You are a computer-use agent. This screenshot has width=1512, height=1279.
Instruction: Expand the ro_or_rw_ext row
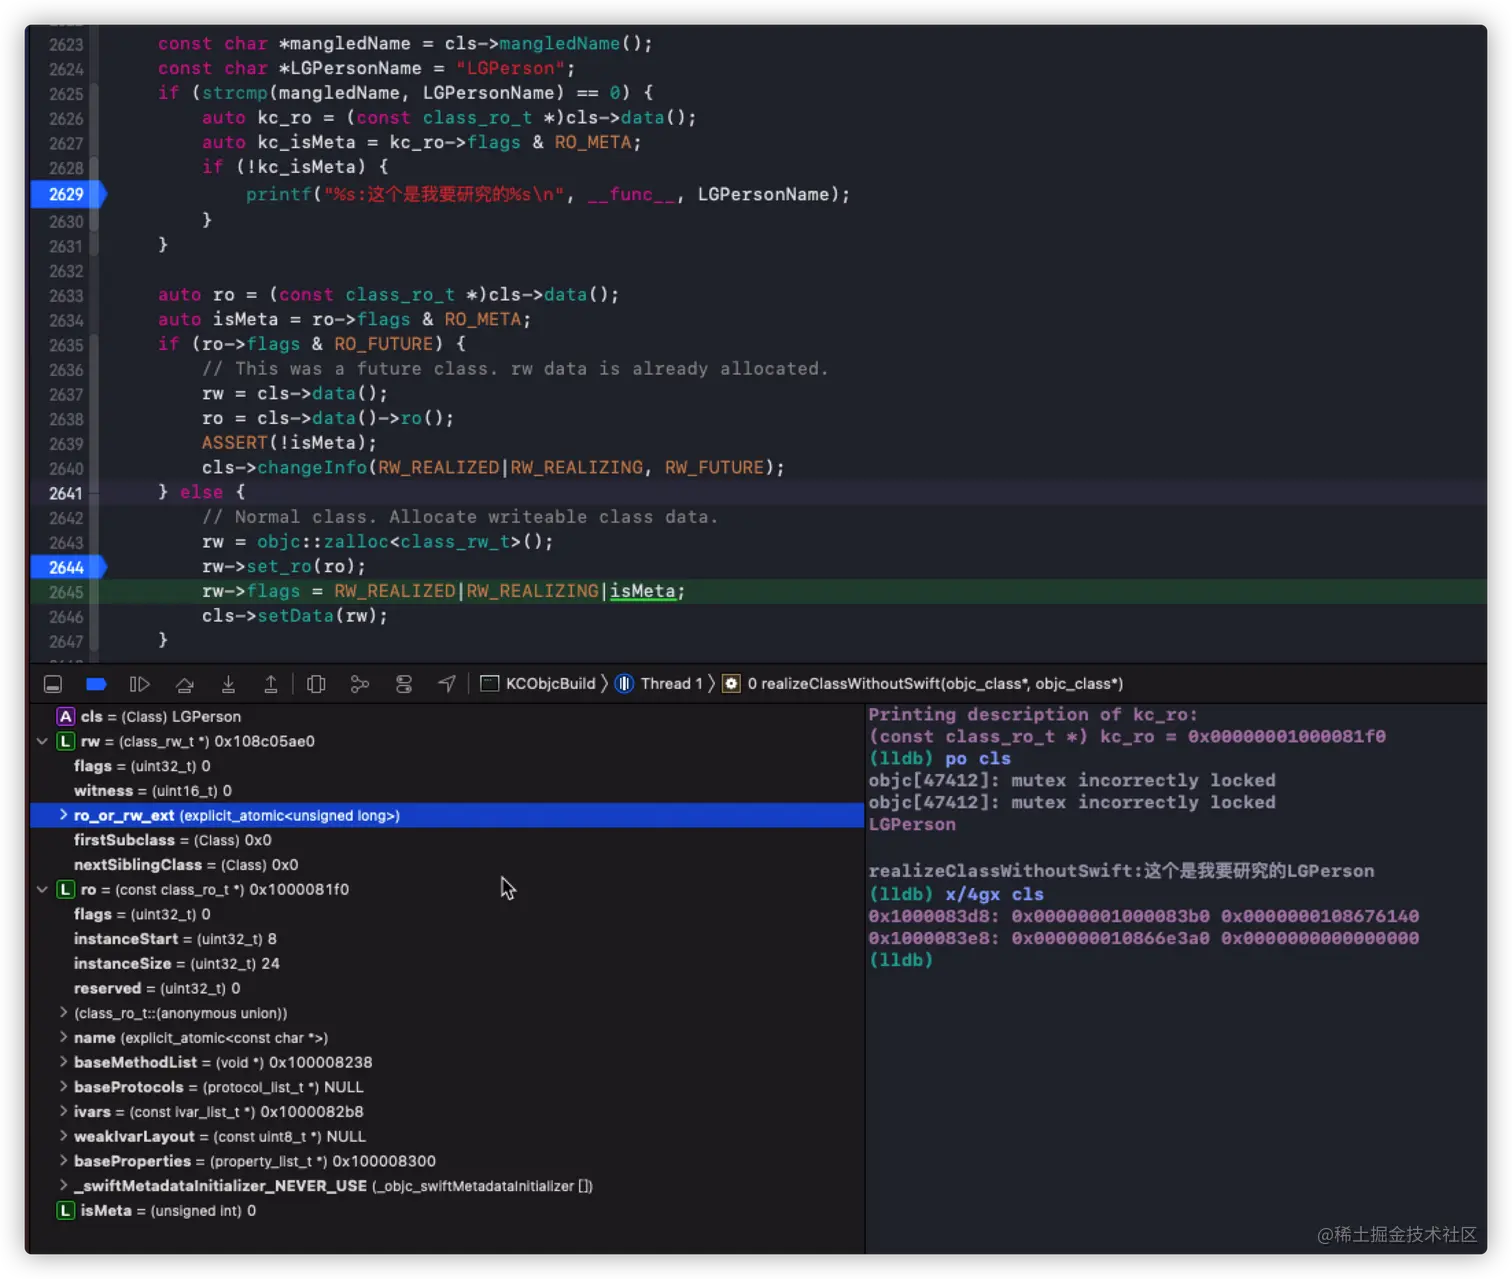click(63, 815)
